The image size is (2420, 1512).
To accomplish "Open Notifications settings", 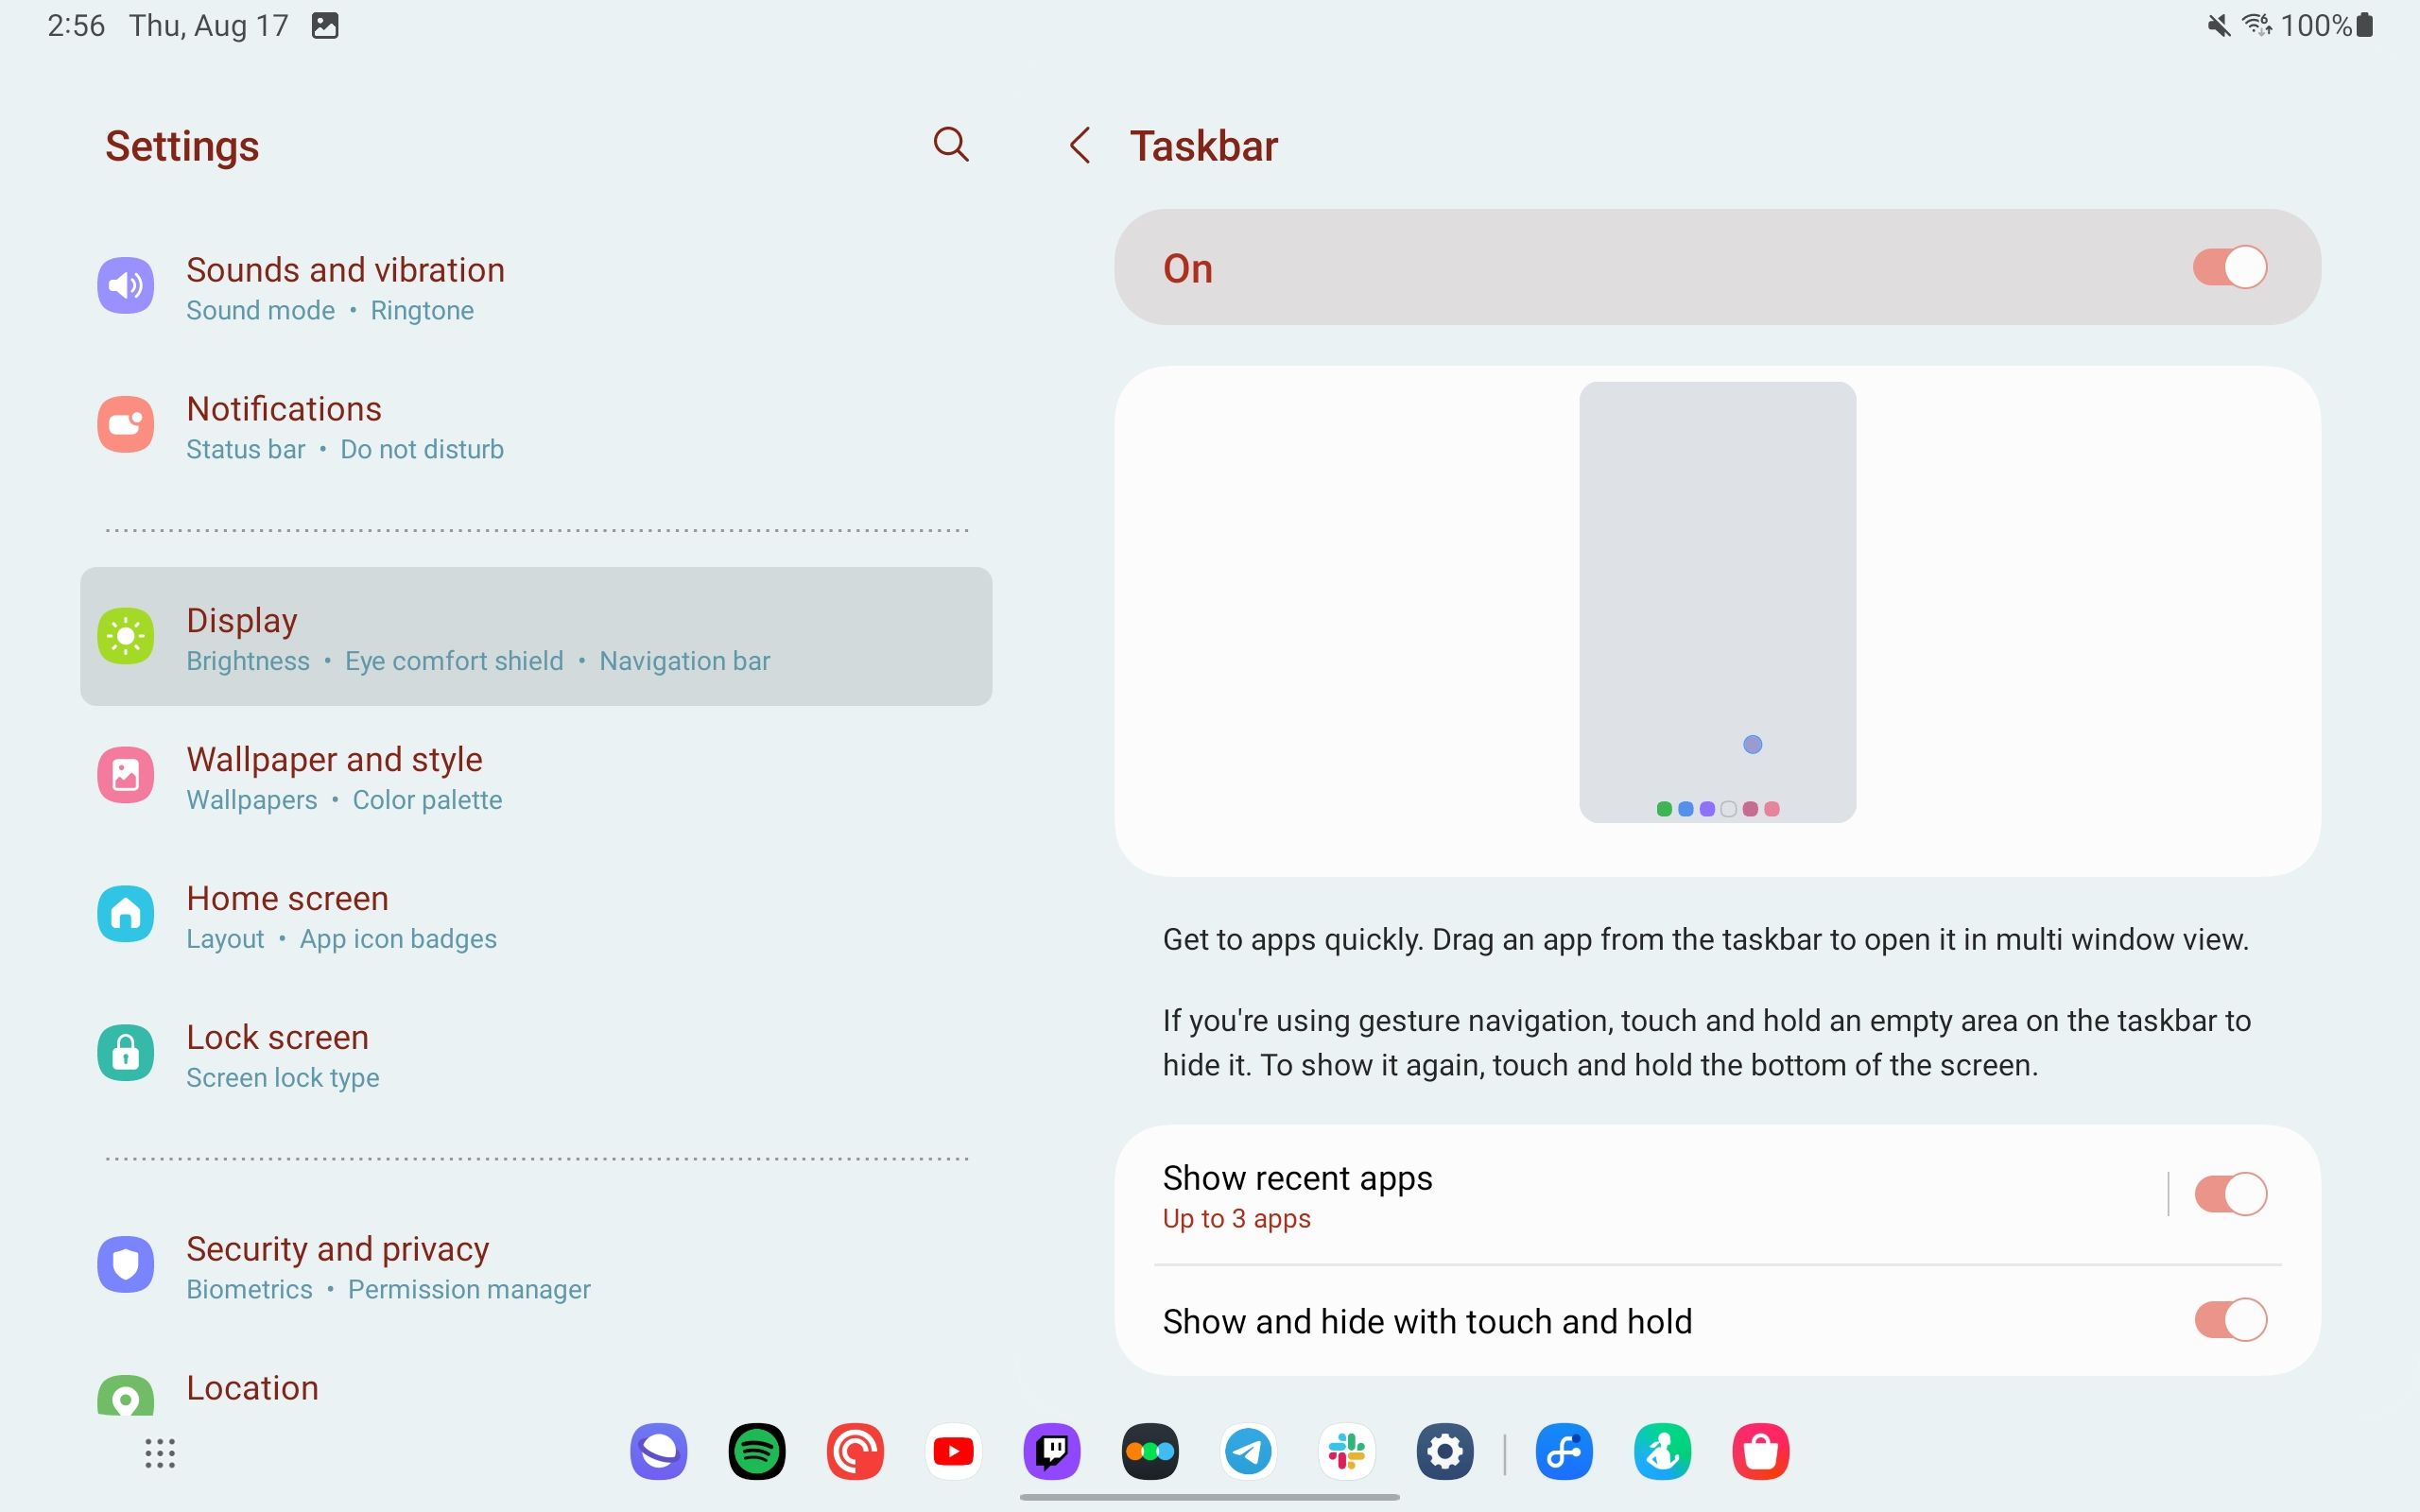I will coord(536,426).
